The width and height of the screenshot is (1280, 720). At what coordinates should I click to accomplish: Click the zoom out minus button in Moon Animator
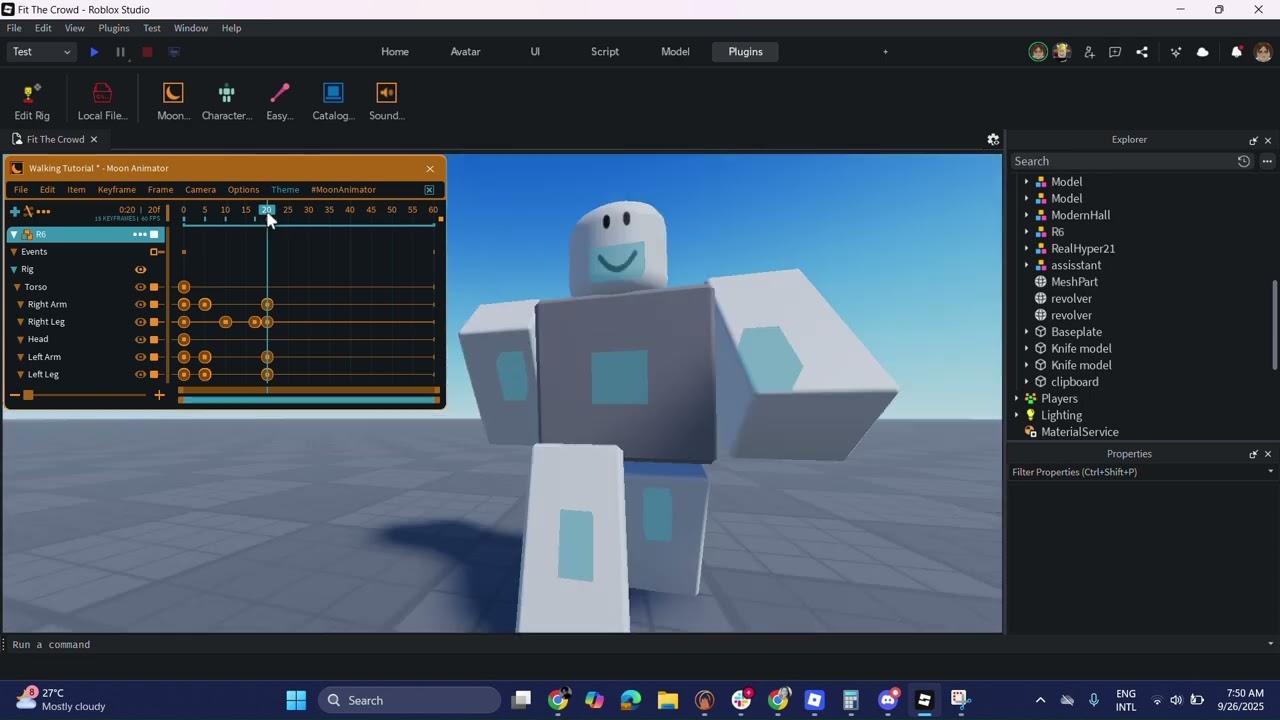[14, 396]
